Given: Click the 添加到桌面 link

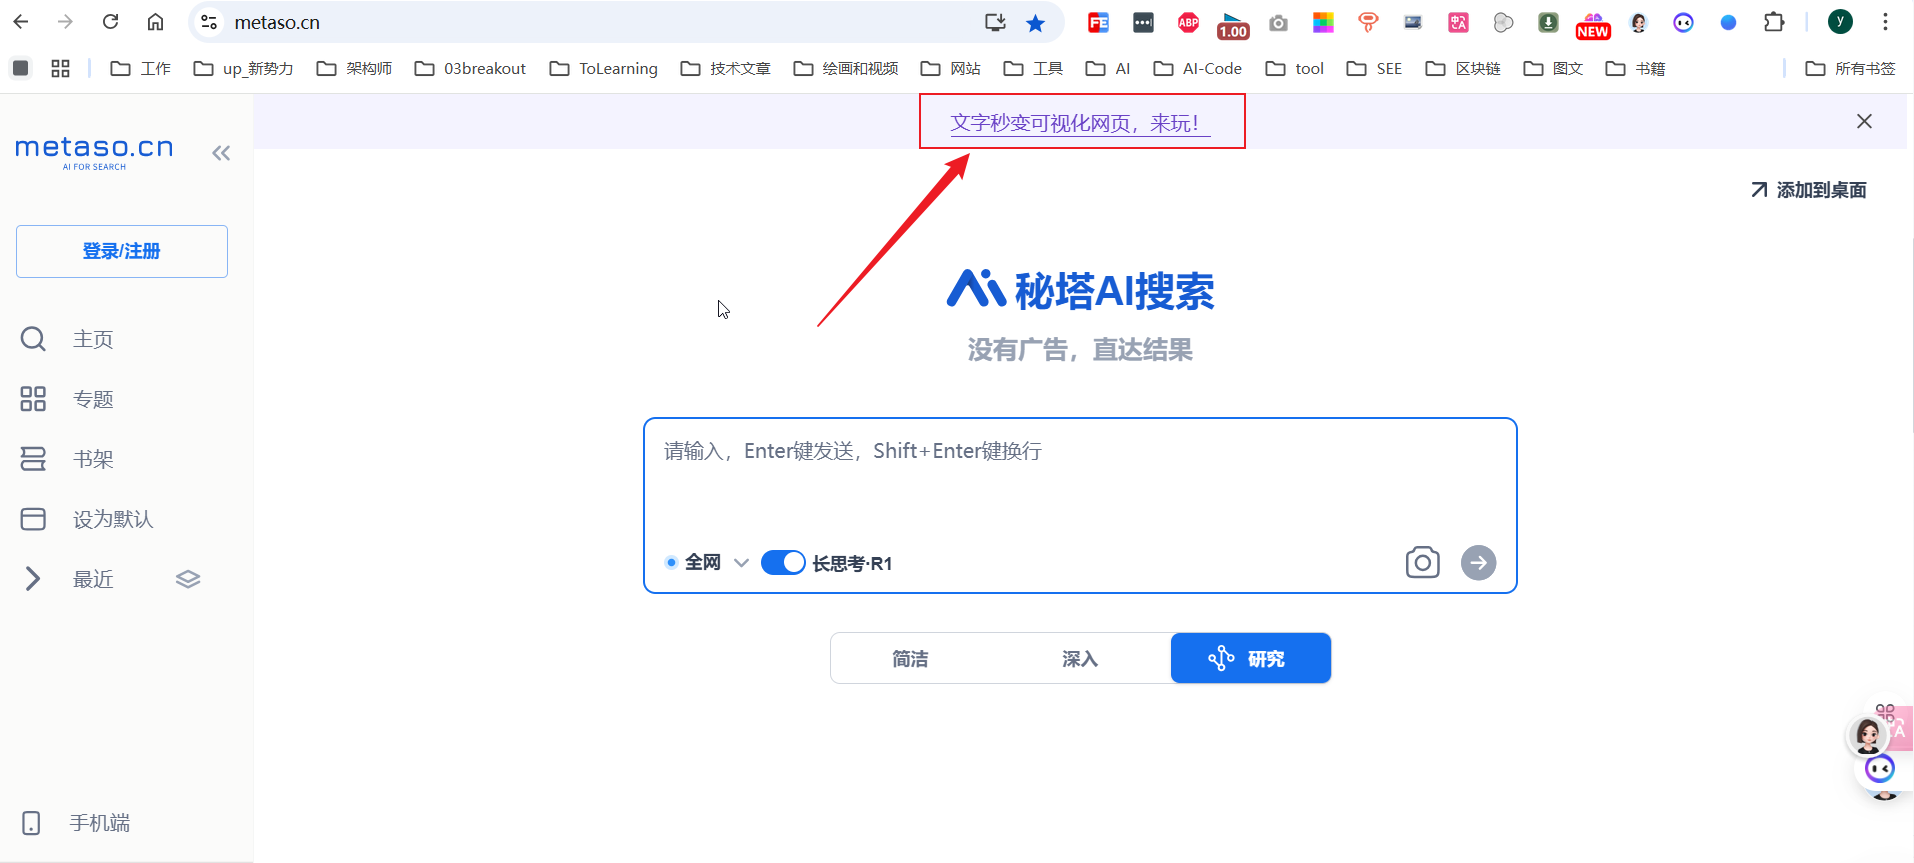Looking at the screenshot, I should click(x=1809, y=190).
